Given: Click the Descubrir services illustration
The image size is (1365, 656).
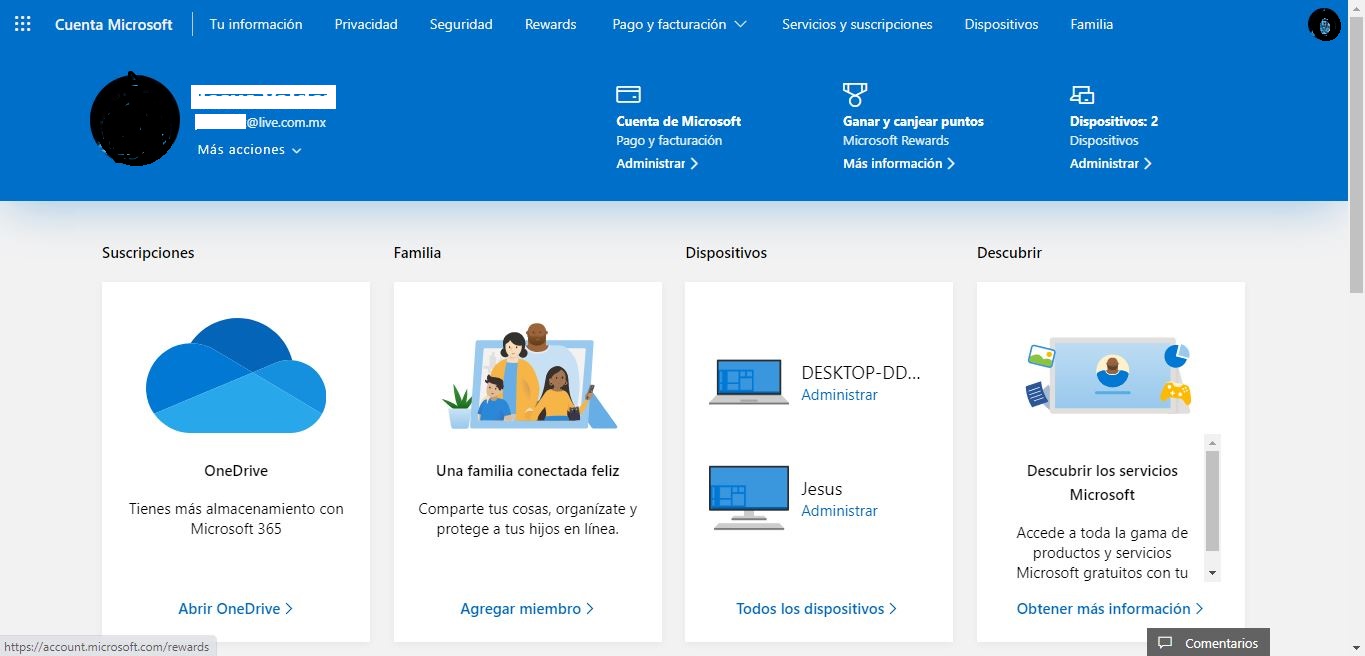Looking at the screenshot, I should pos(1110,375).
